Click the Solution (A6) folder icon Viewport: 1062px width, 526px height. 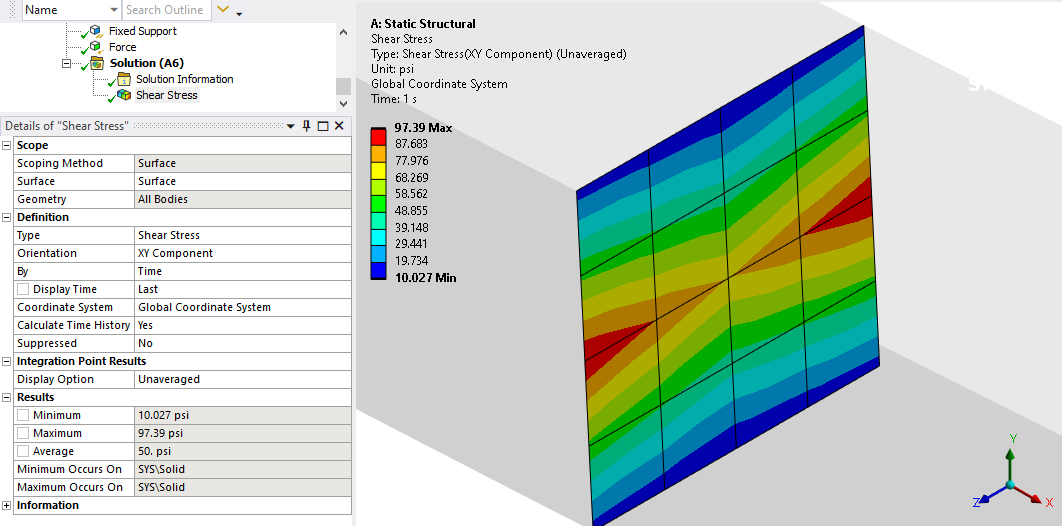tap(97, 63)
